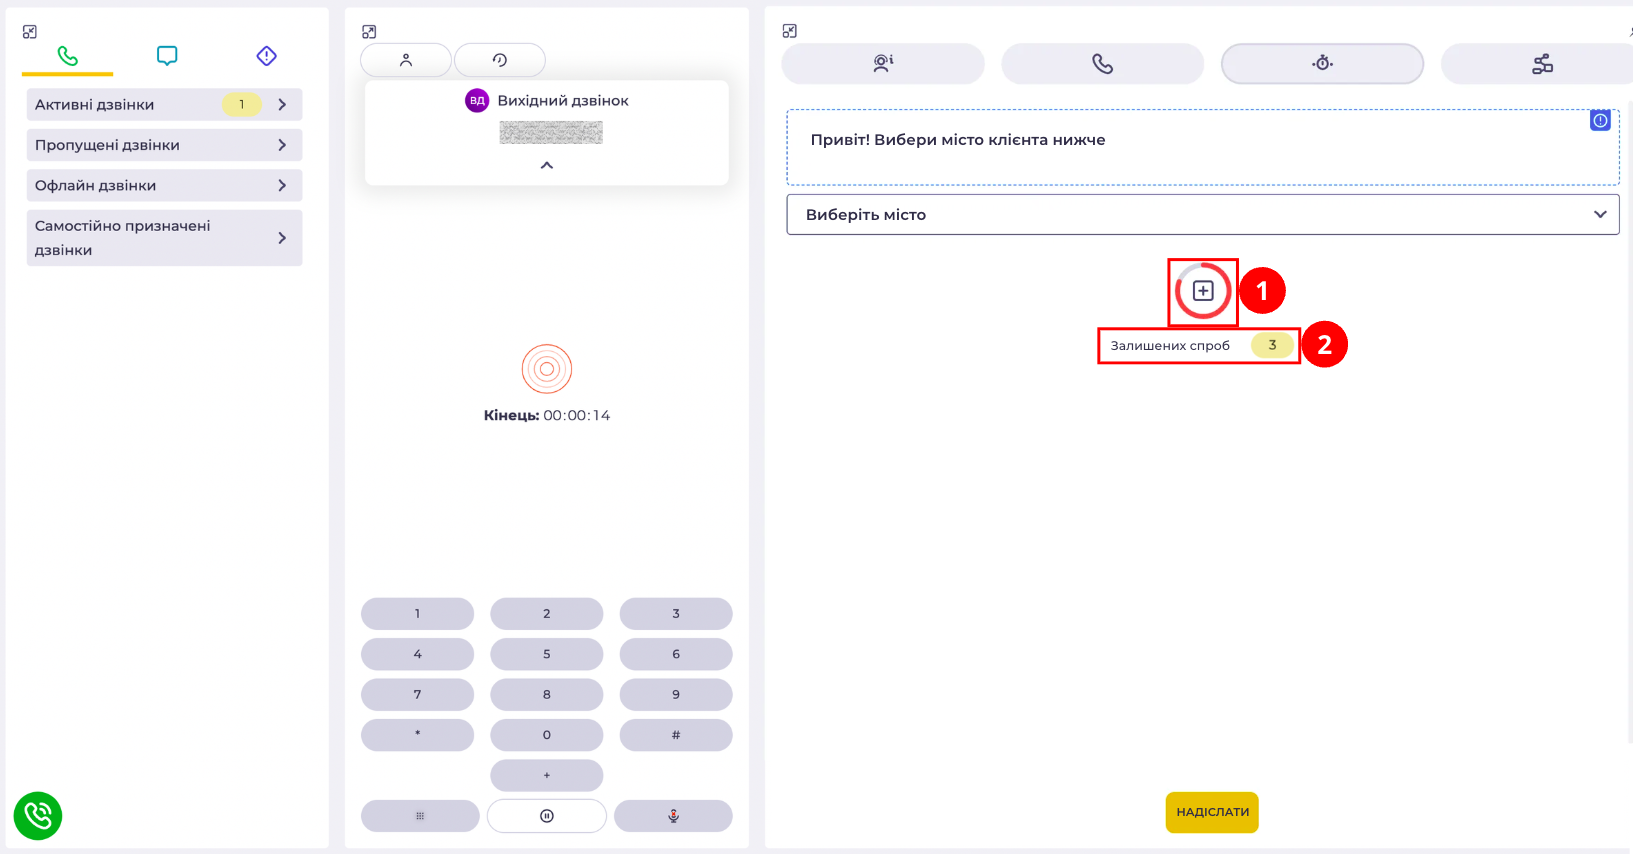This screenshot has width=1633, height=854.
Task: Open the contact person tab
Action: [406, 60]
